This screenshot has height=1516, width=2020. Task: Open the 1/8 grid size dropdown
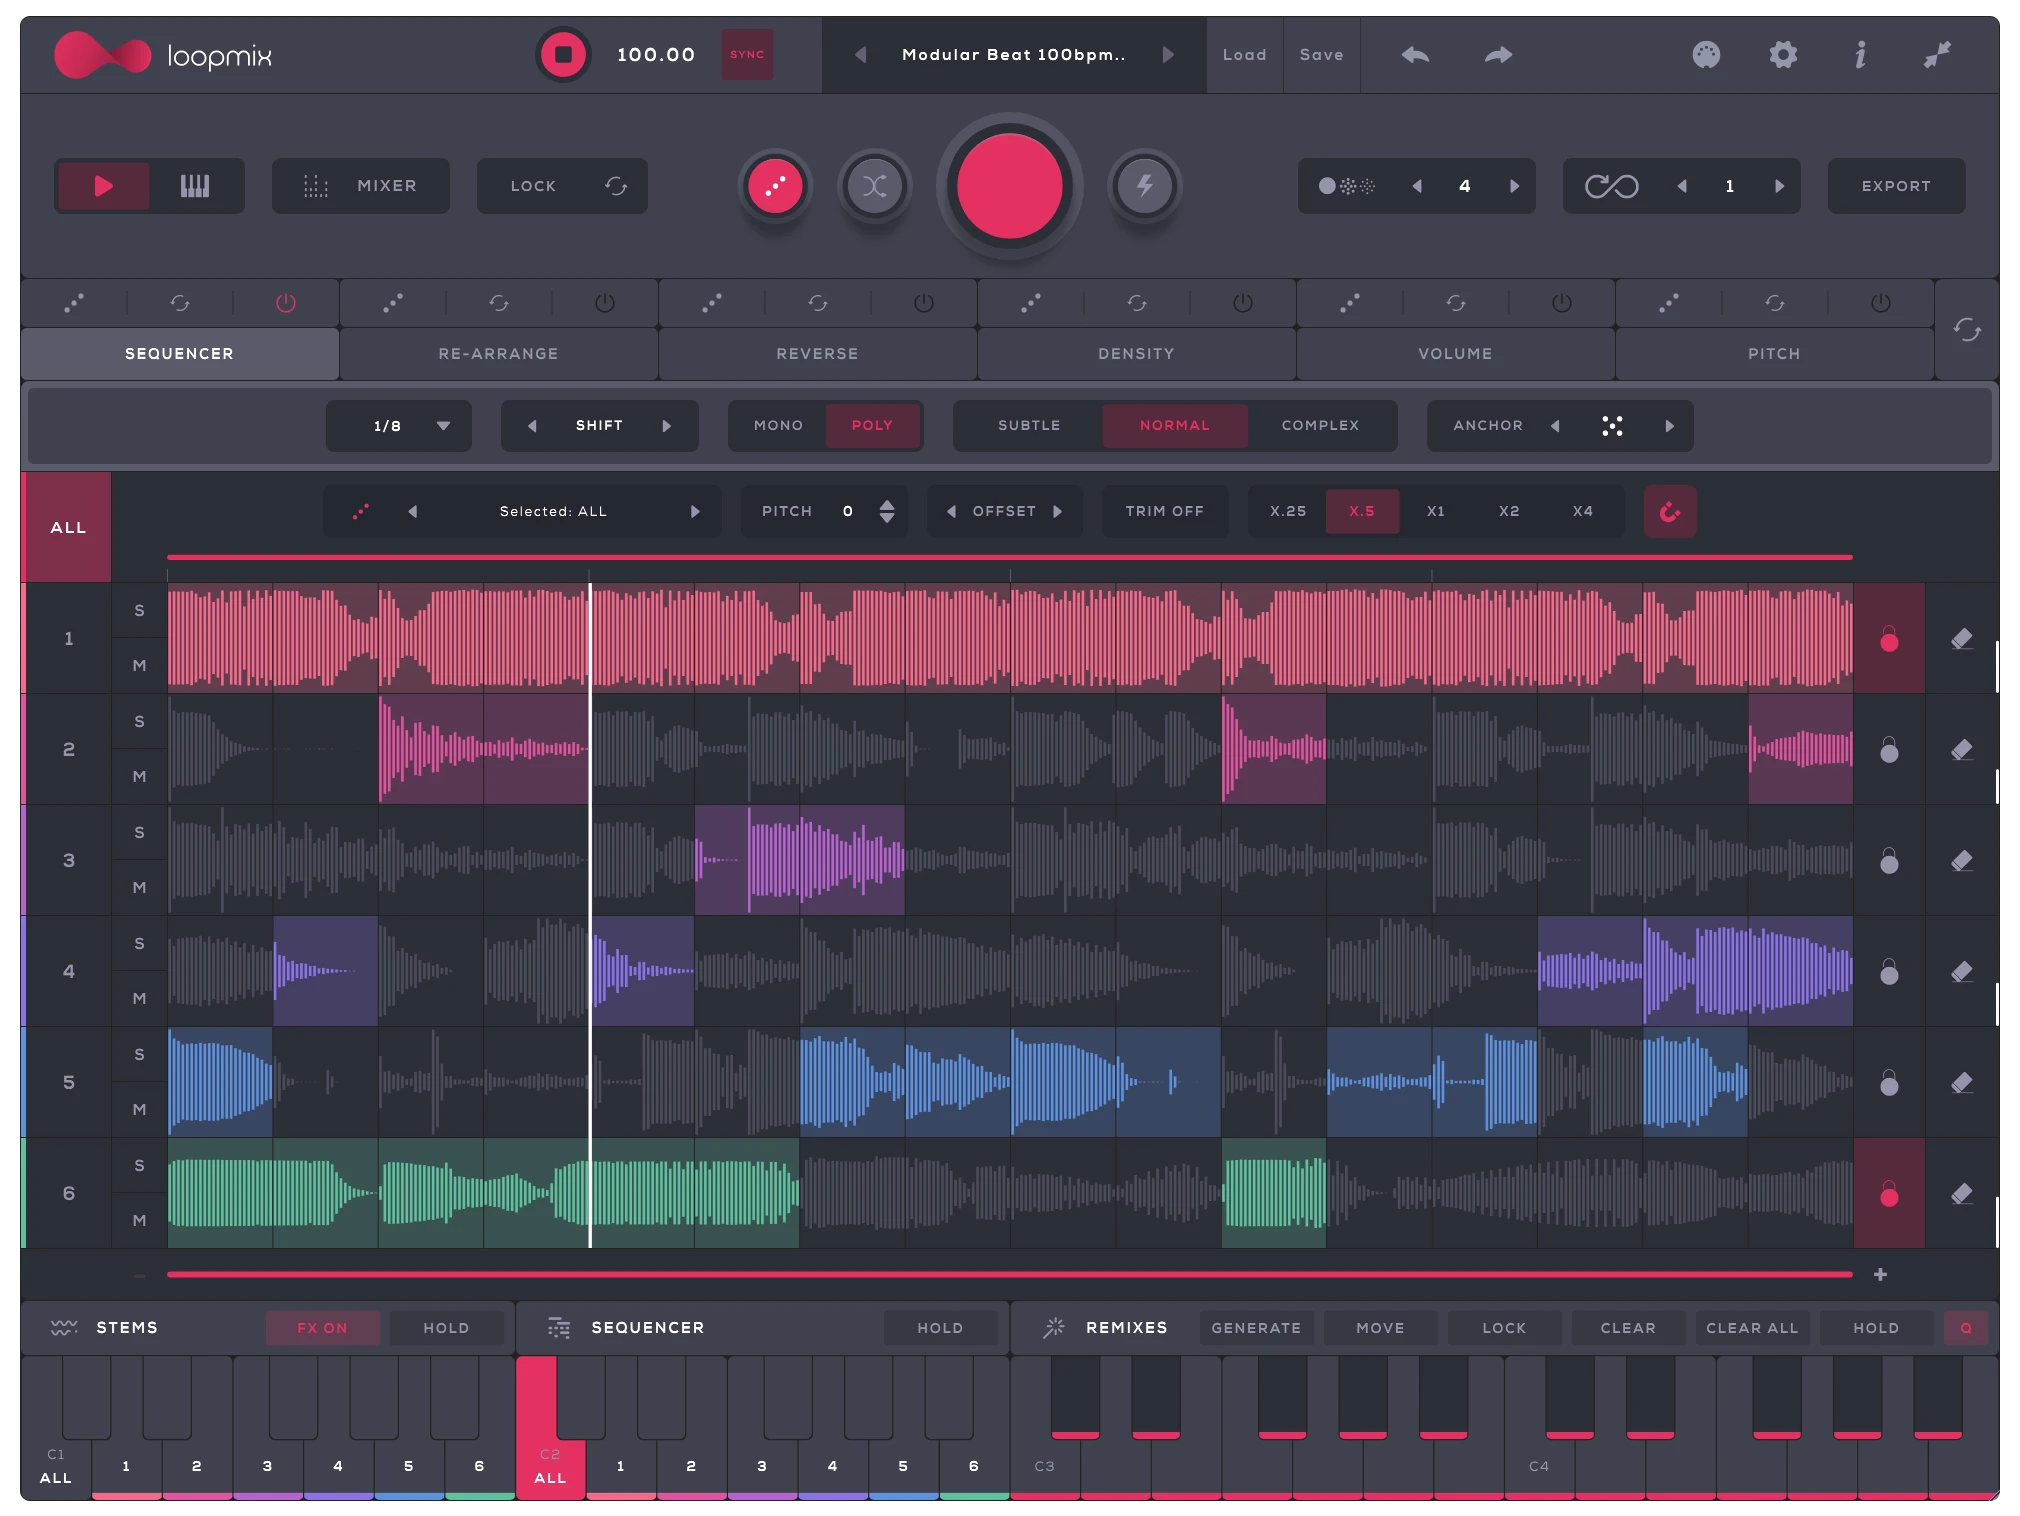click(x=398, y=426)
